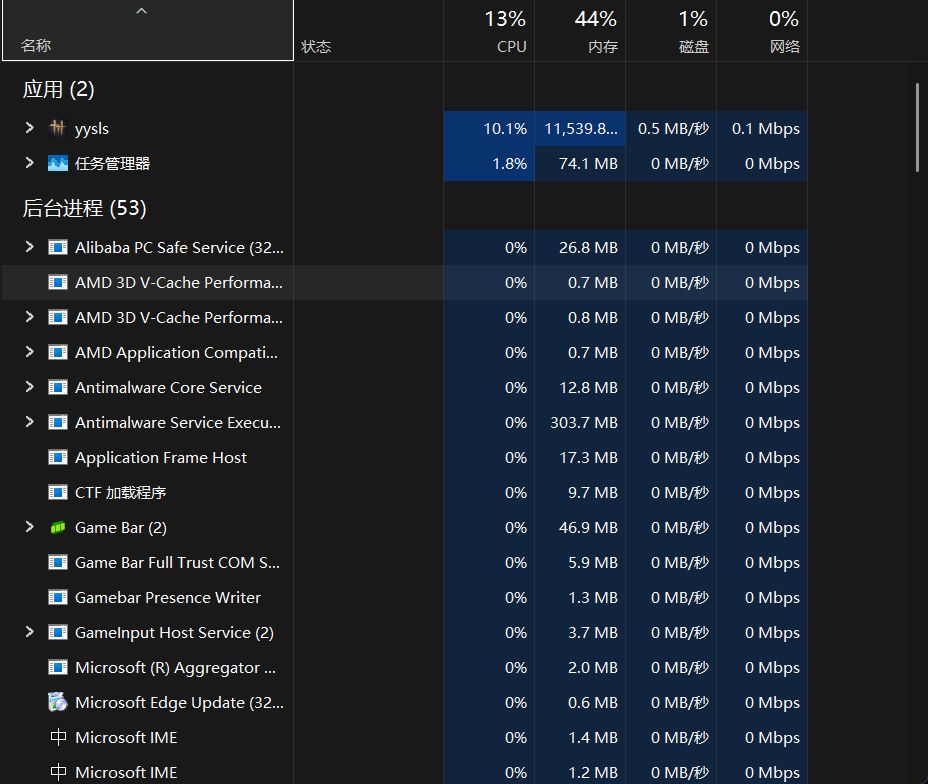Viewport: 928px width, 784px height.
Task: Expand the Game Bar (2) group
Action: tap(28, 527)
